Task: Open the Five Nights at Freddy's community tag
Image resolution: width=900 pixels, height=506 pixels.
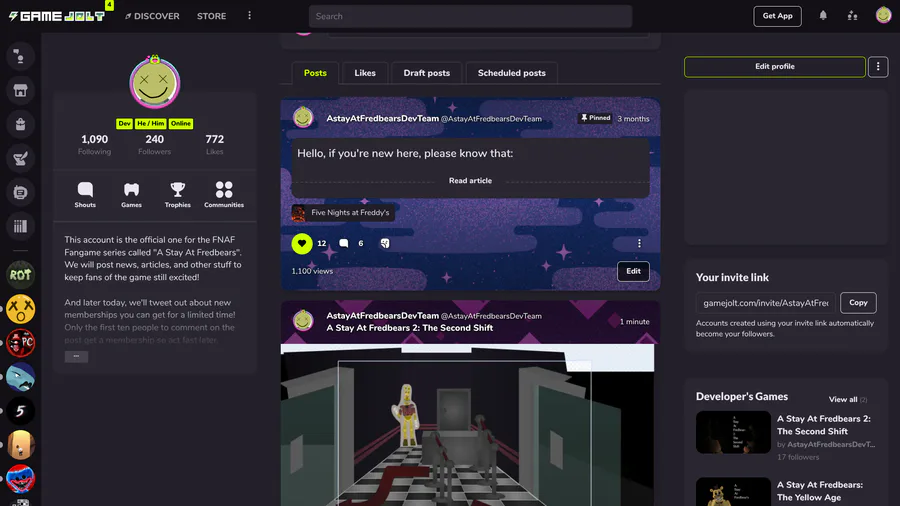Action: point(343,213)
